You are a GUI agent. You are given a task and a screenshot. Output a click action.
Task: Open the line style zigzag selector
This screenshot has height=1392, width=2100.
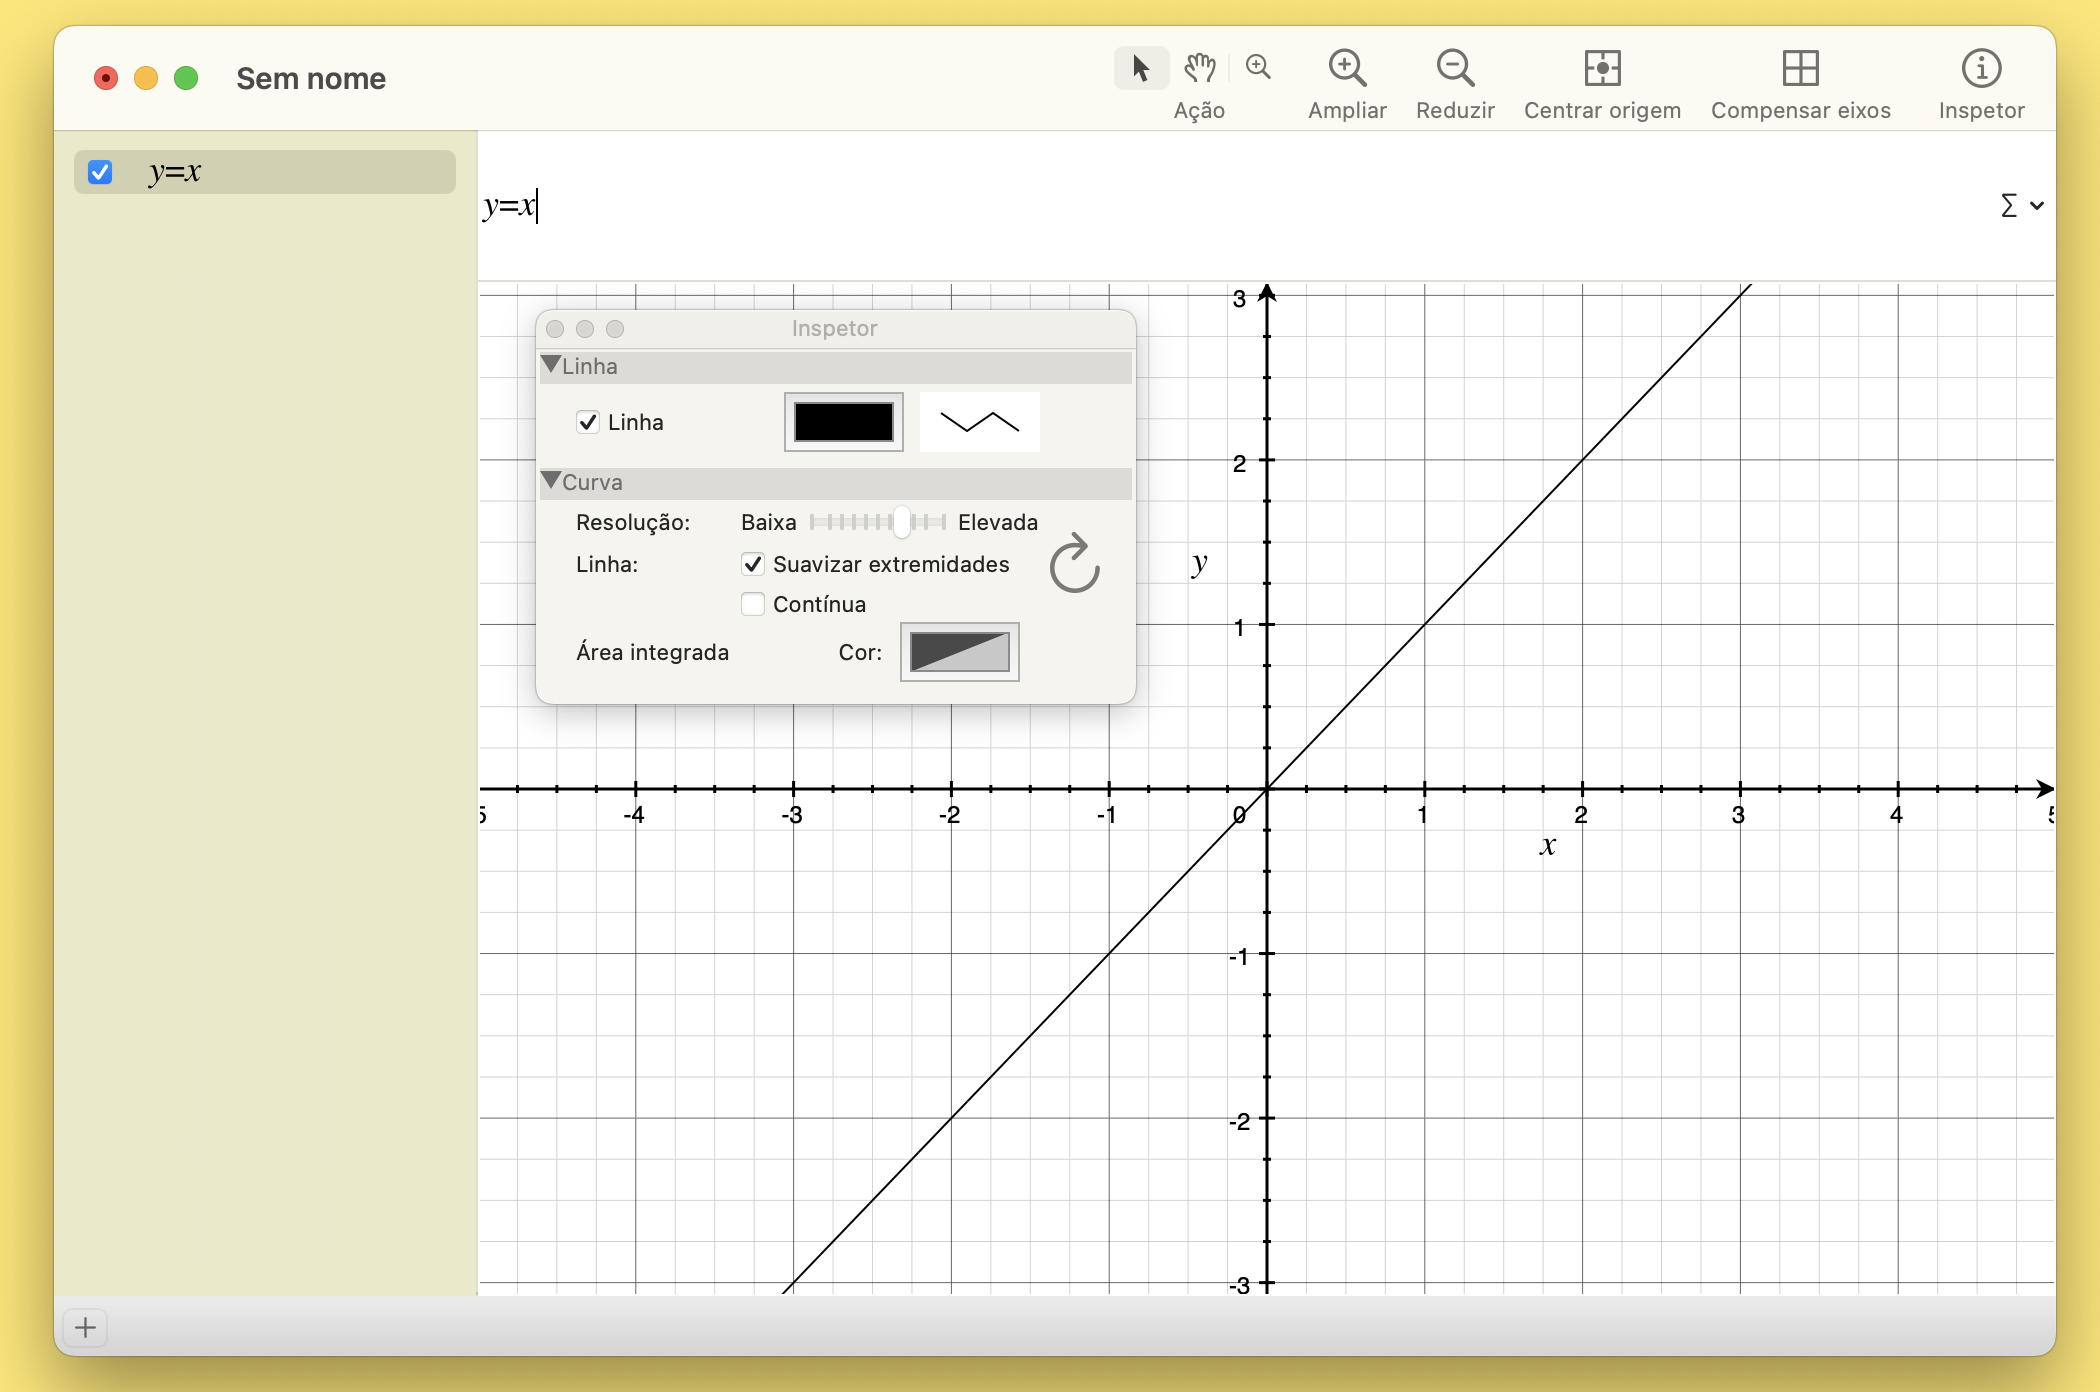click(x=980, y=422)
